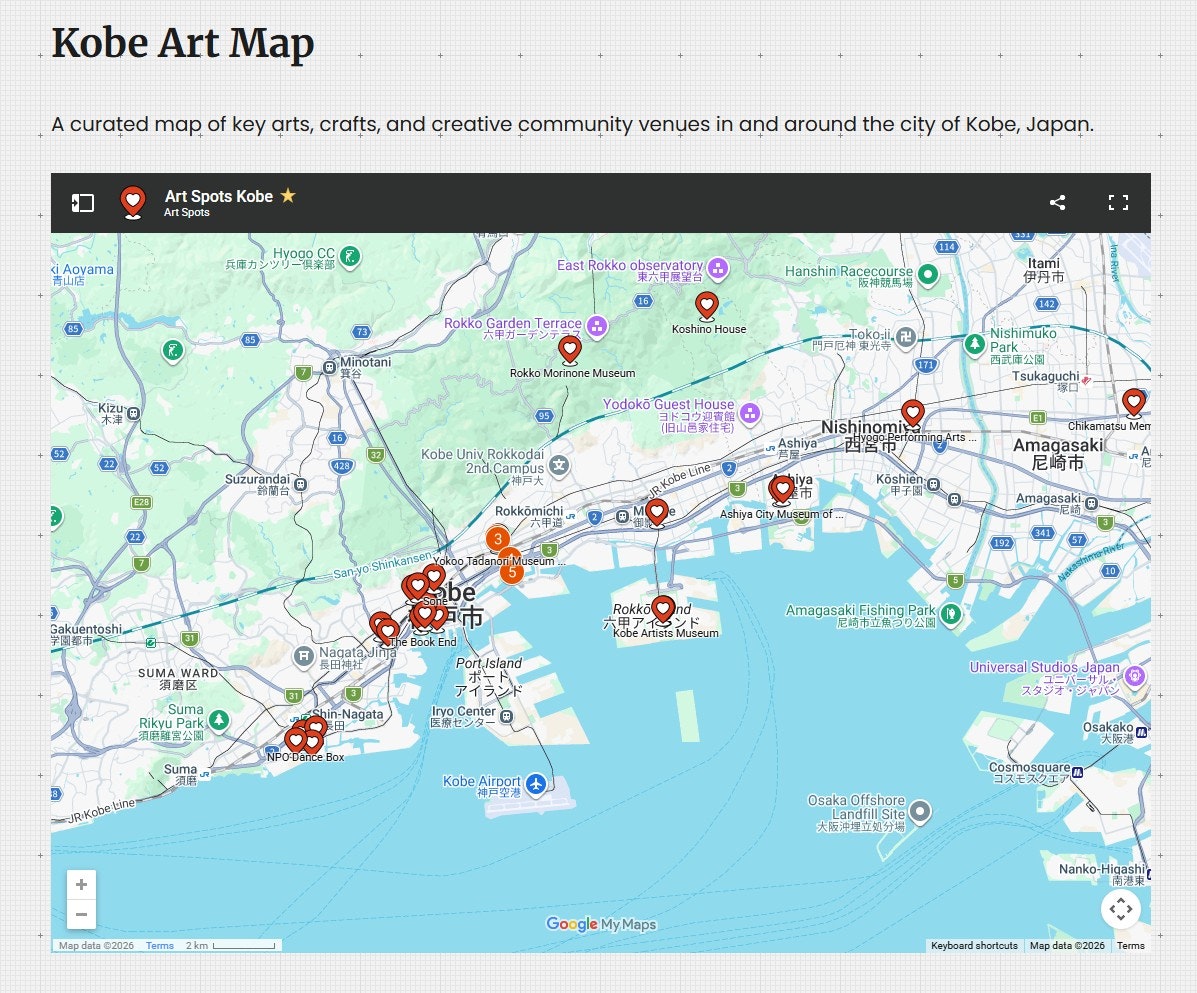Screen dimensions: 1197x993
Task: Click the Hanshin Racecourse marker icon
Action: pyautogui.click(x=928, y=274)
